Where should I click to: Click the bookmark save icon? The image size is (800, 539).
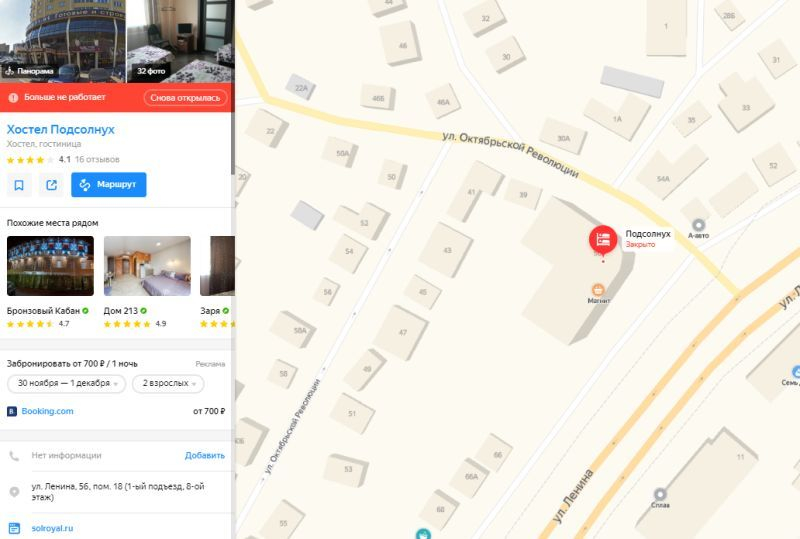tap(19, 185)
